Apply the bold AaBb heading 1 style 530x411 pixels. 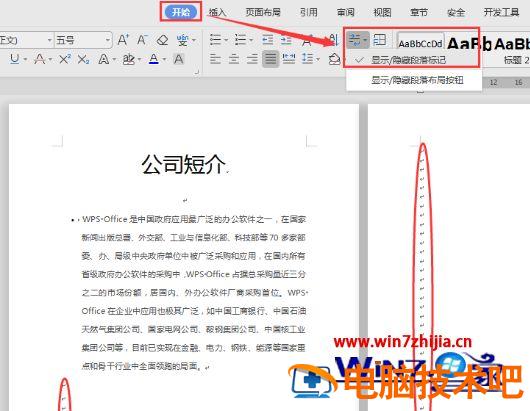click(x=469, y=44)
